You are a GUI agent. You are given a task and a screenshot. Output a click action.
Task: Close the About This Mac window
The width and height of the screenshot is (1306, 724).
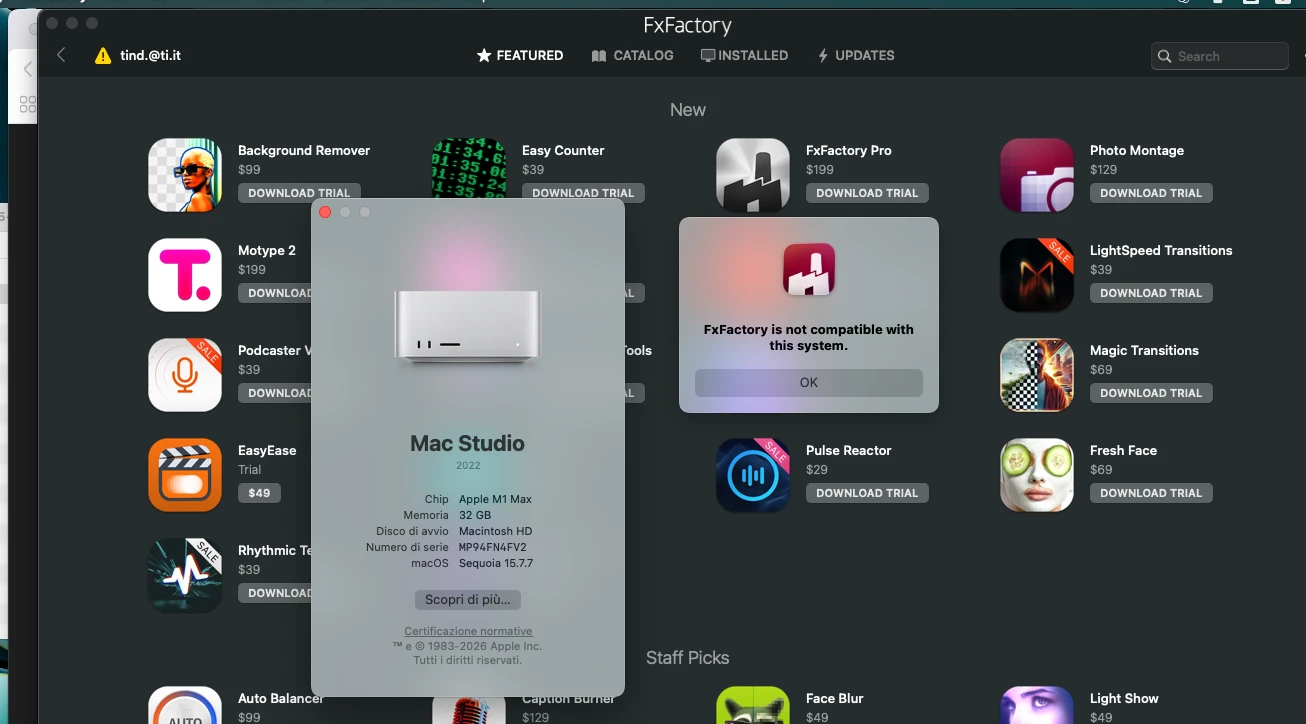pyautogui.click(x=325, y=212)
